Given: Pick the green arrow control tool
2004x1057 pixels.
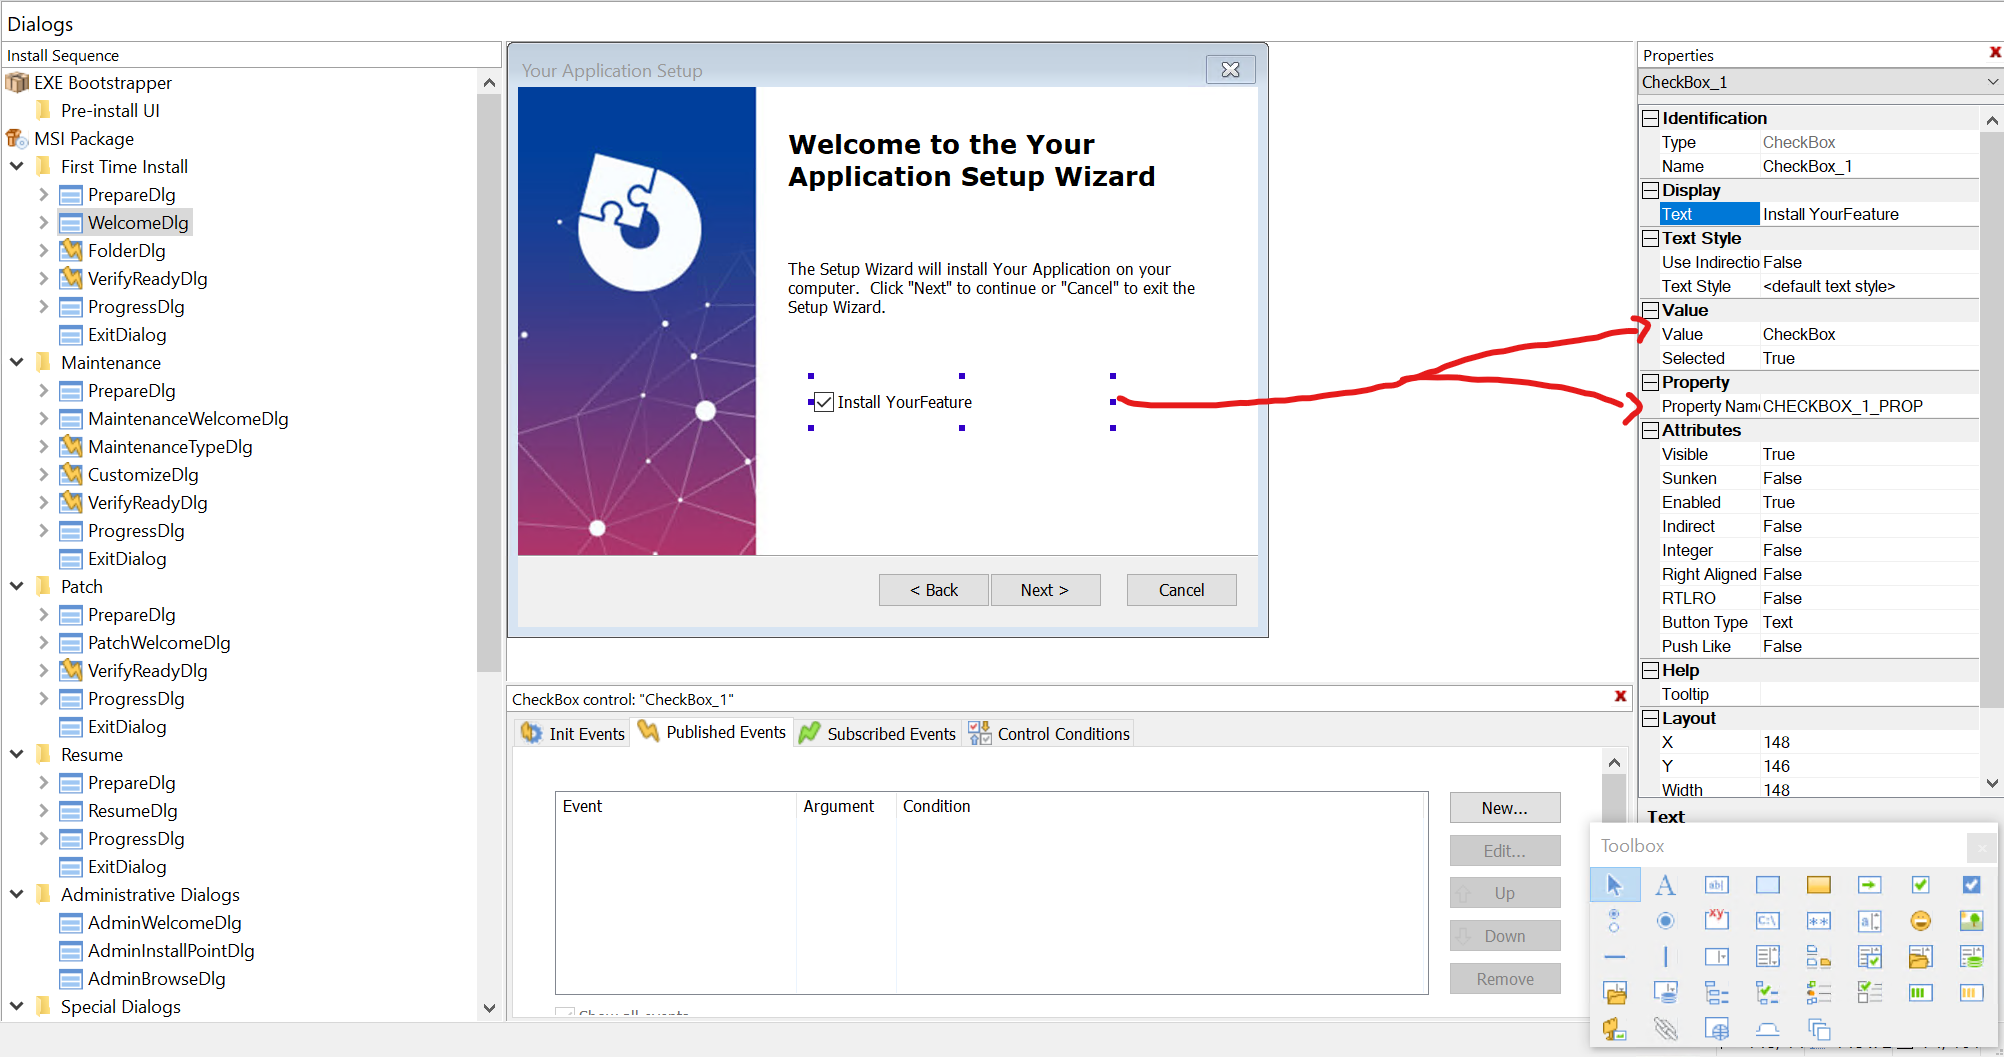Looking at the screenshot, I should pos(1870,885).
